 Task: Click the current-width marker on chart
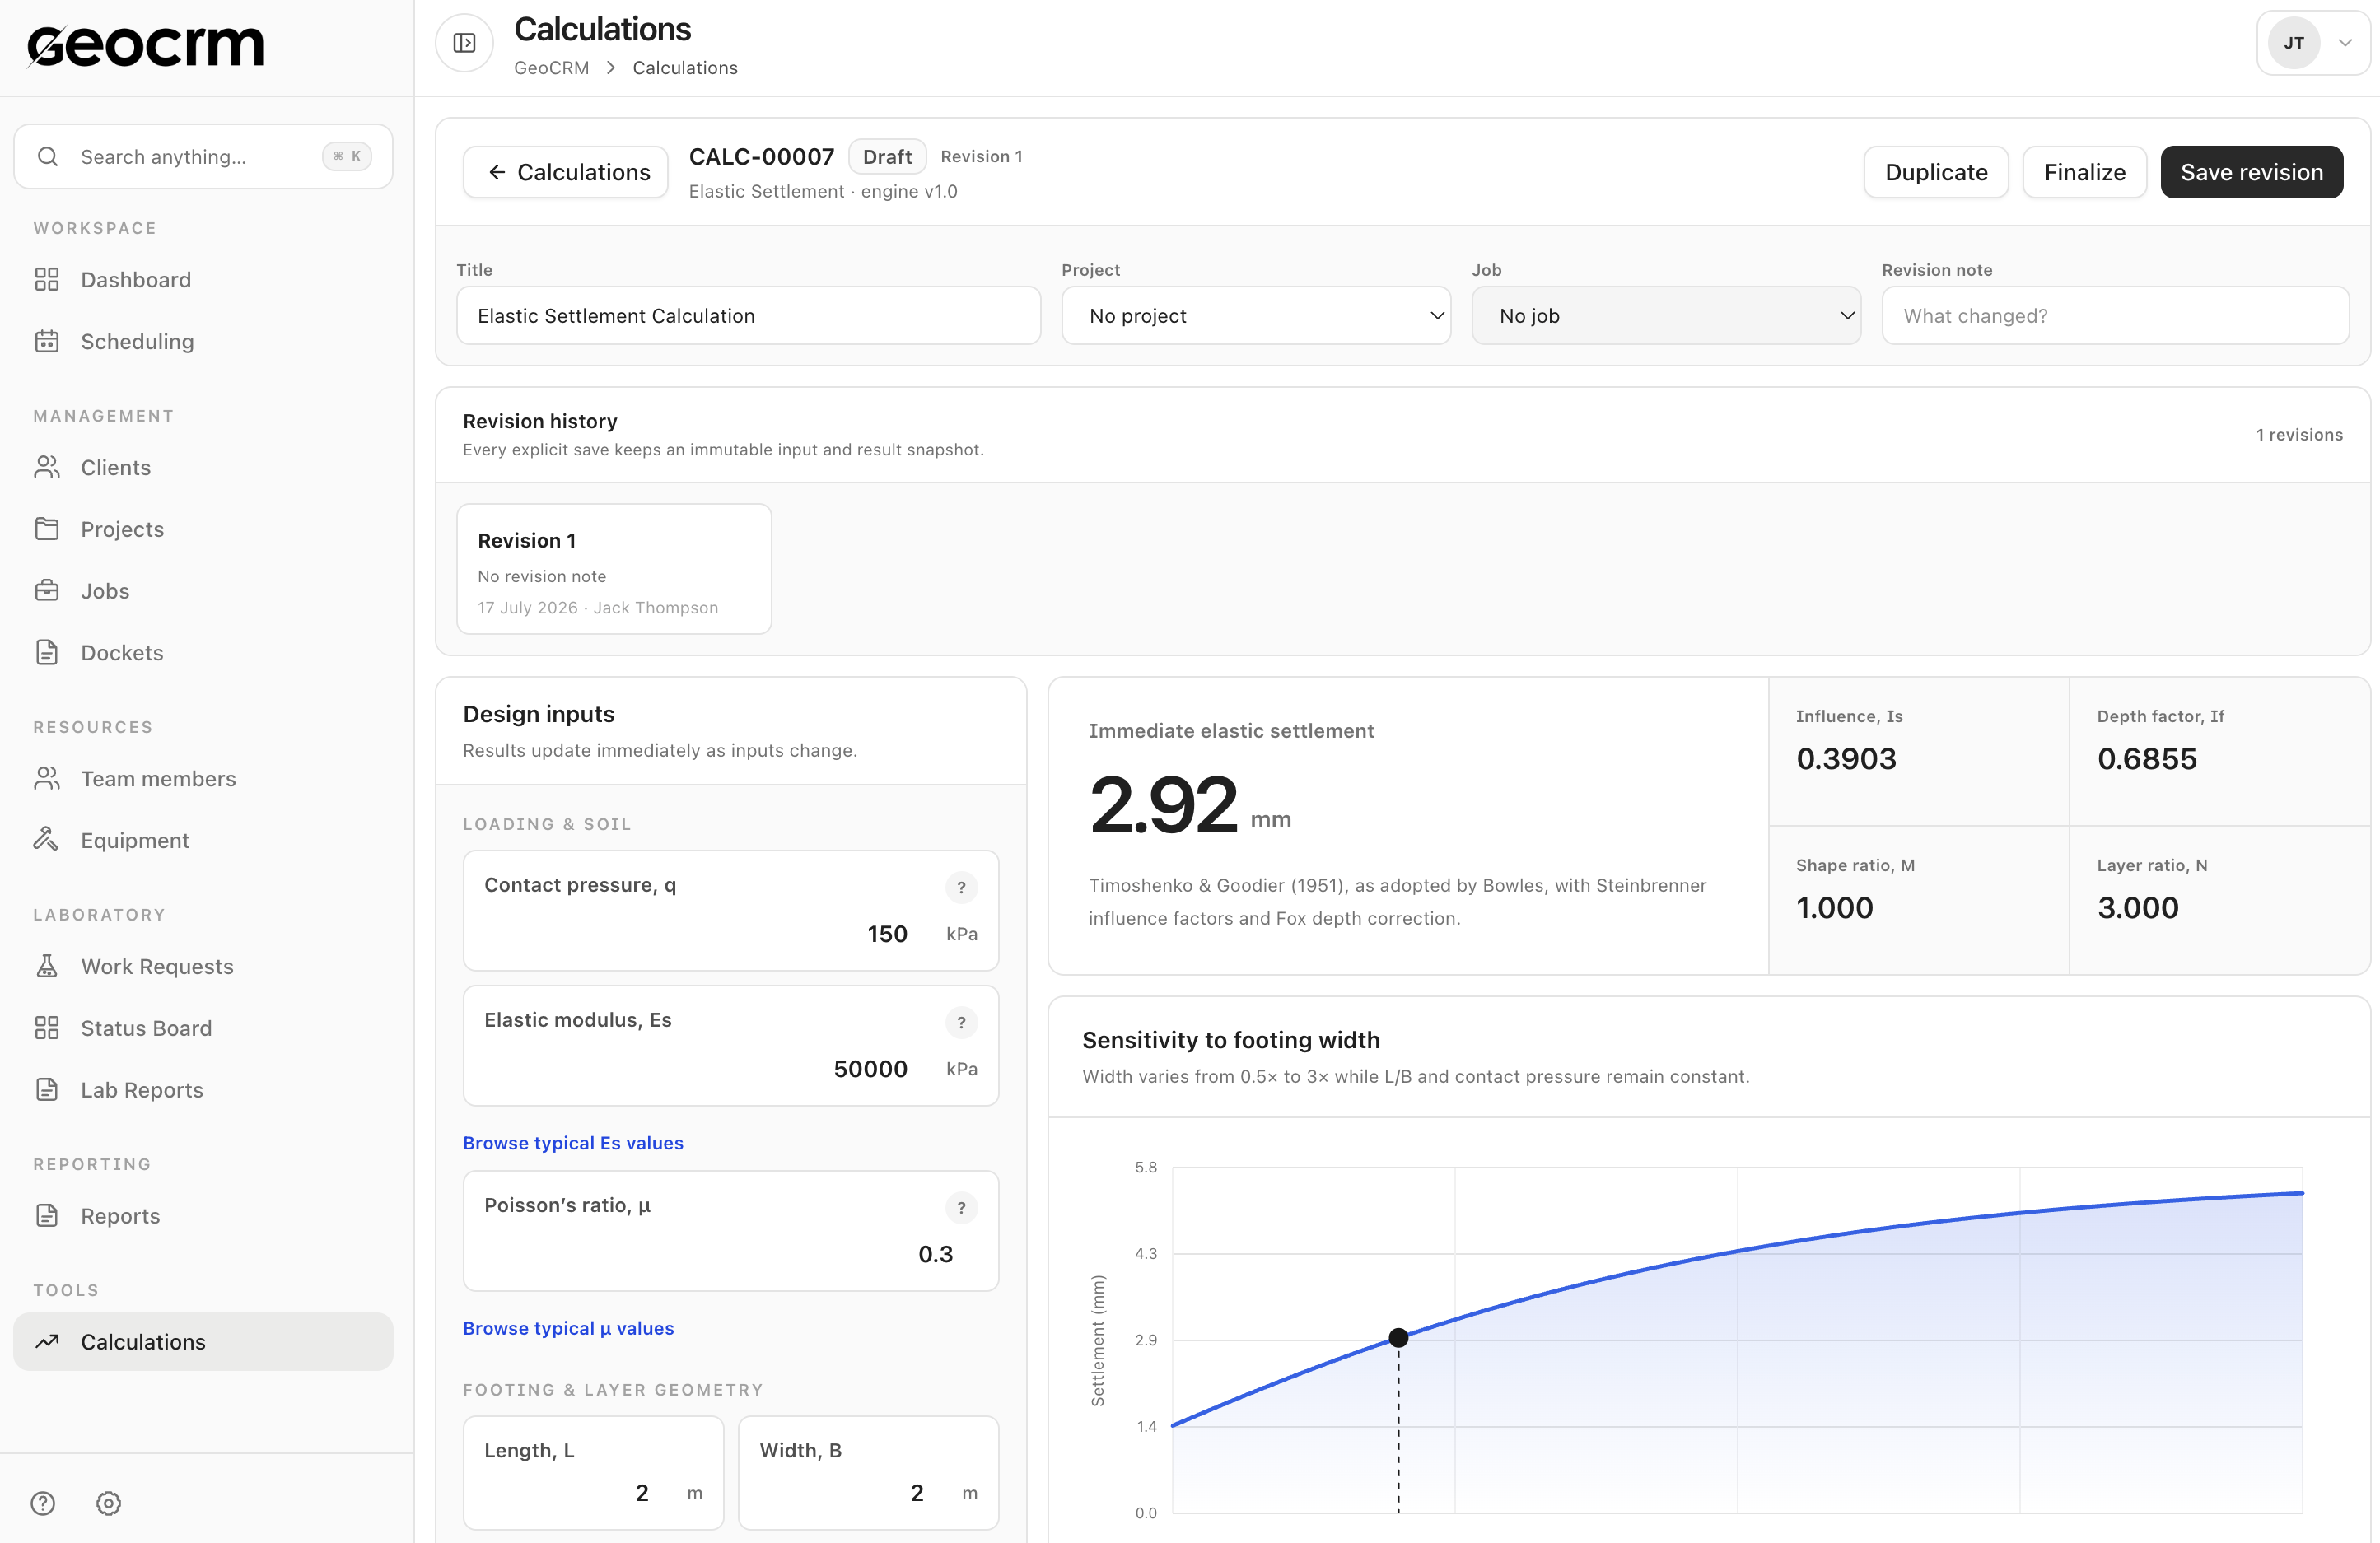click(1398, 1338)
